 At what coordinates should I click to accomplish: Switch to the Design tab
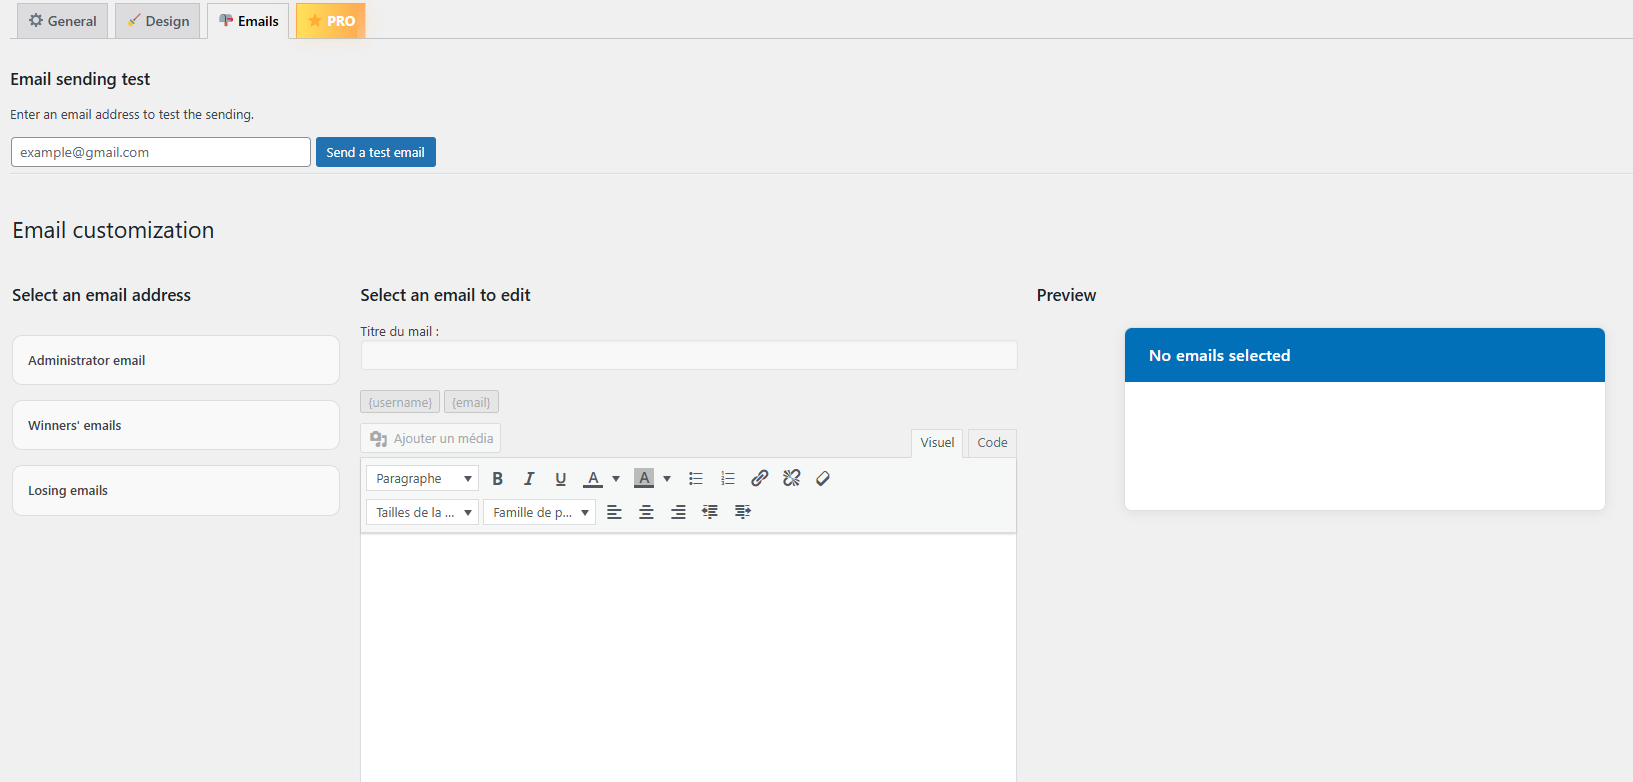[x=158, y=21]
